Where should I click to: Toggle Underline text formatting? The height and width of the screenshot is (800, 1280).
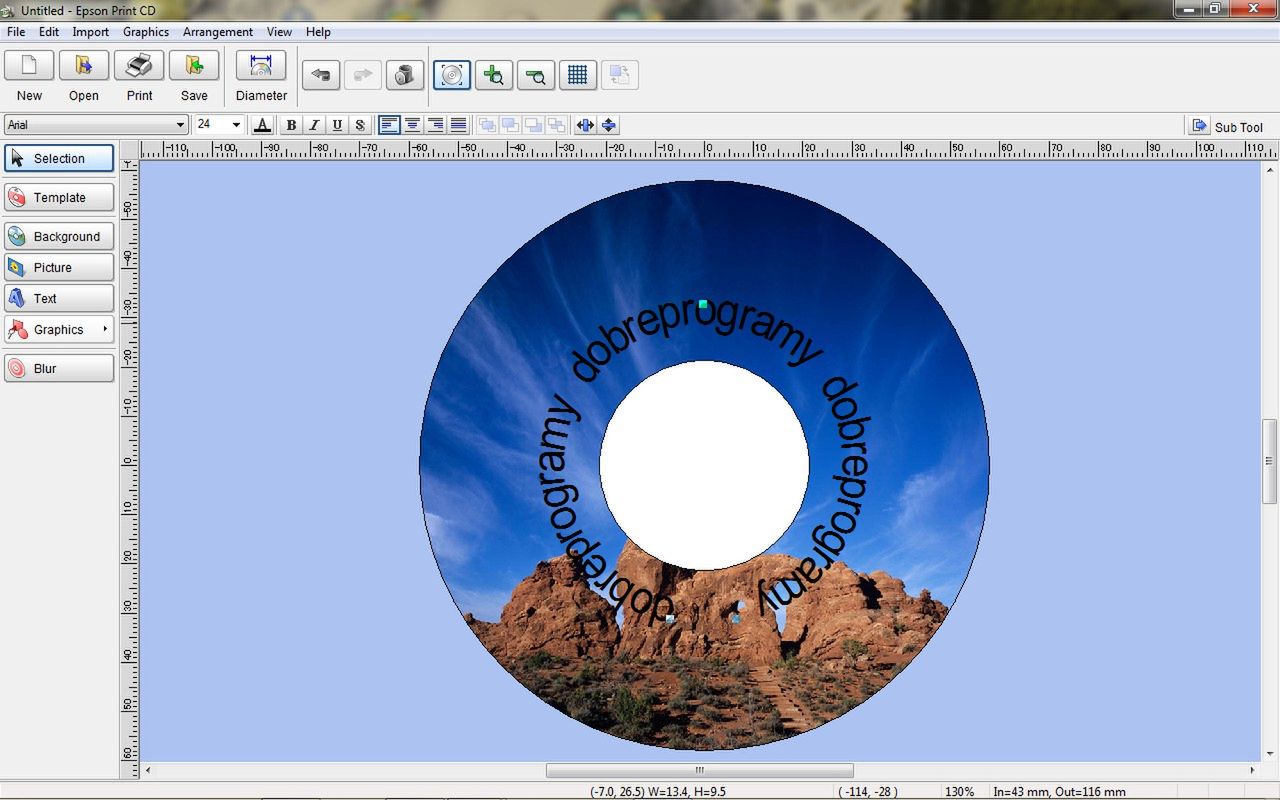pyautogui.click(x=337, y=125)
